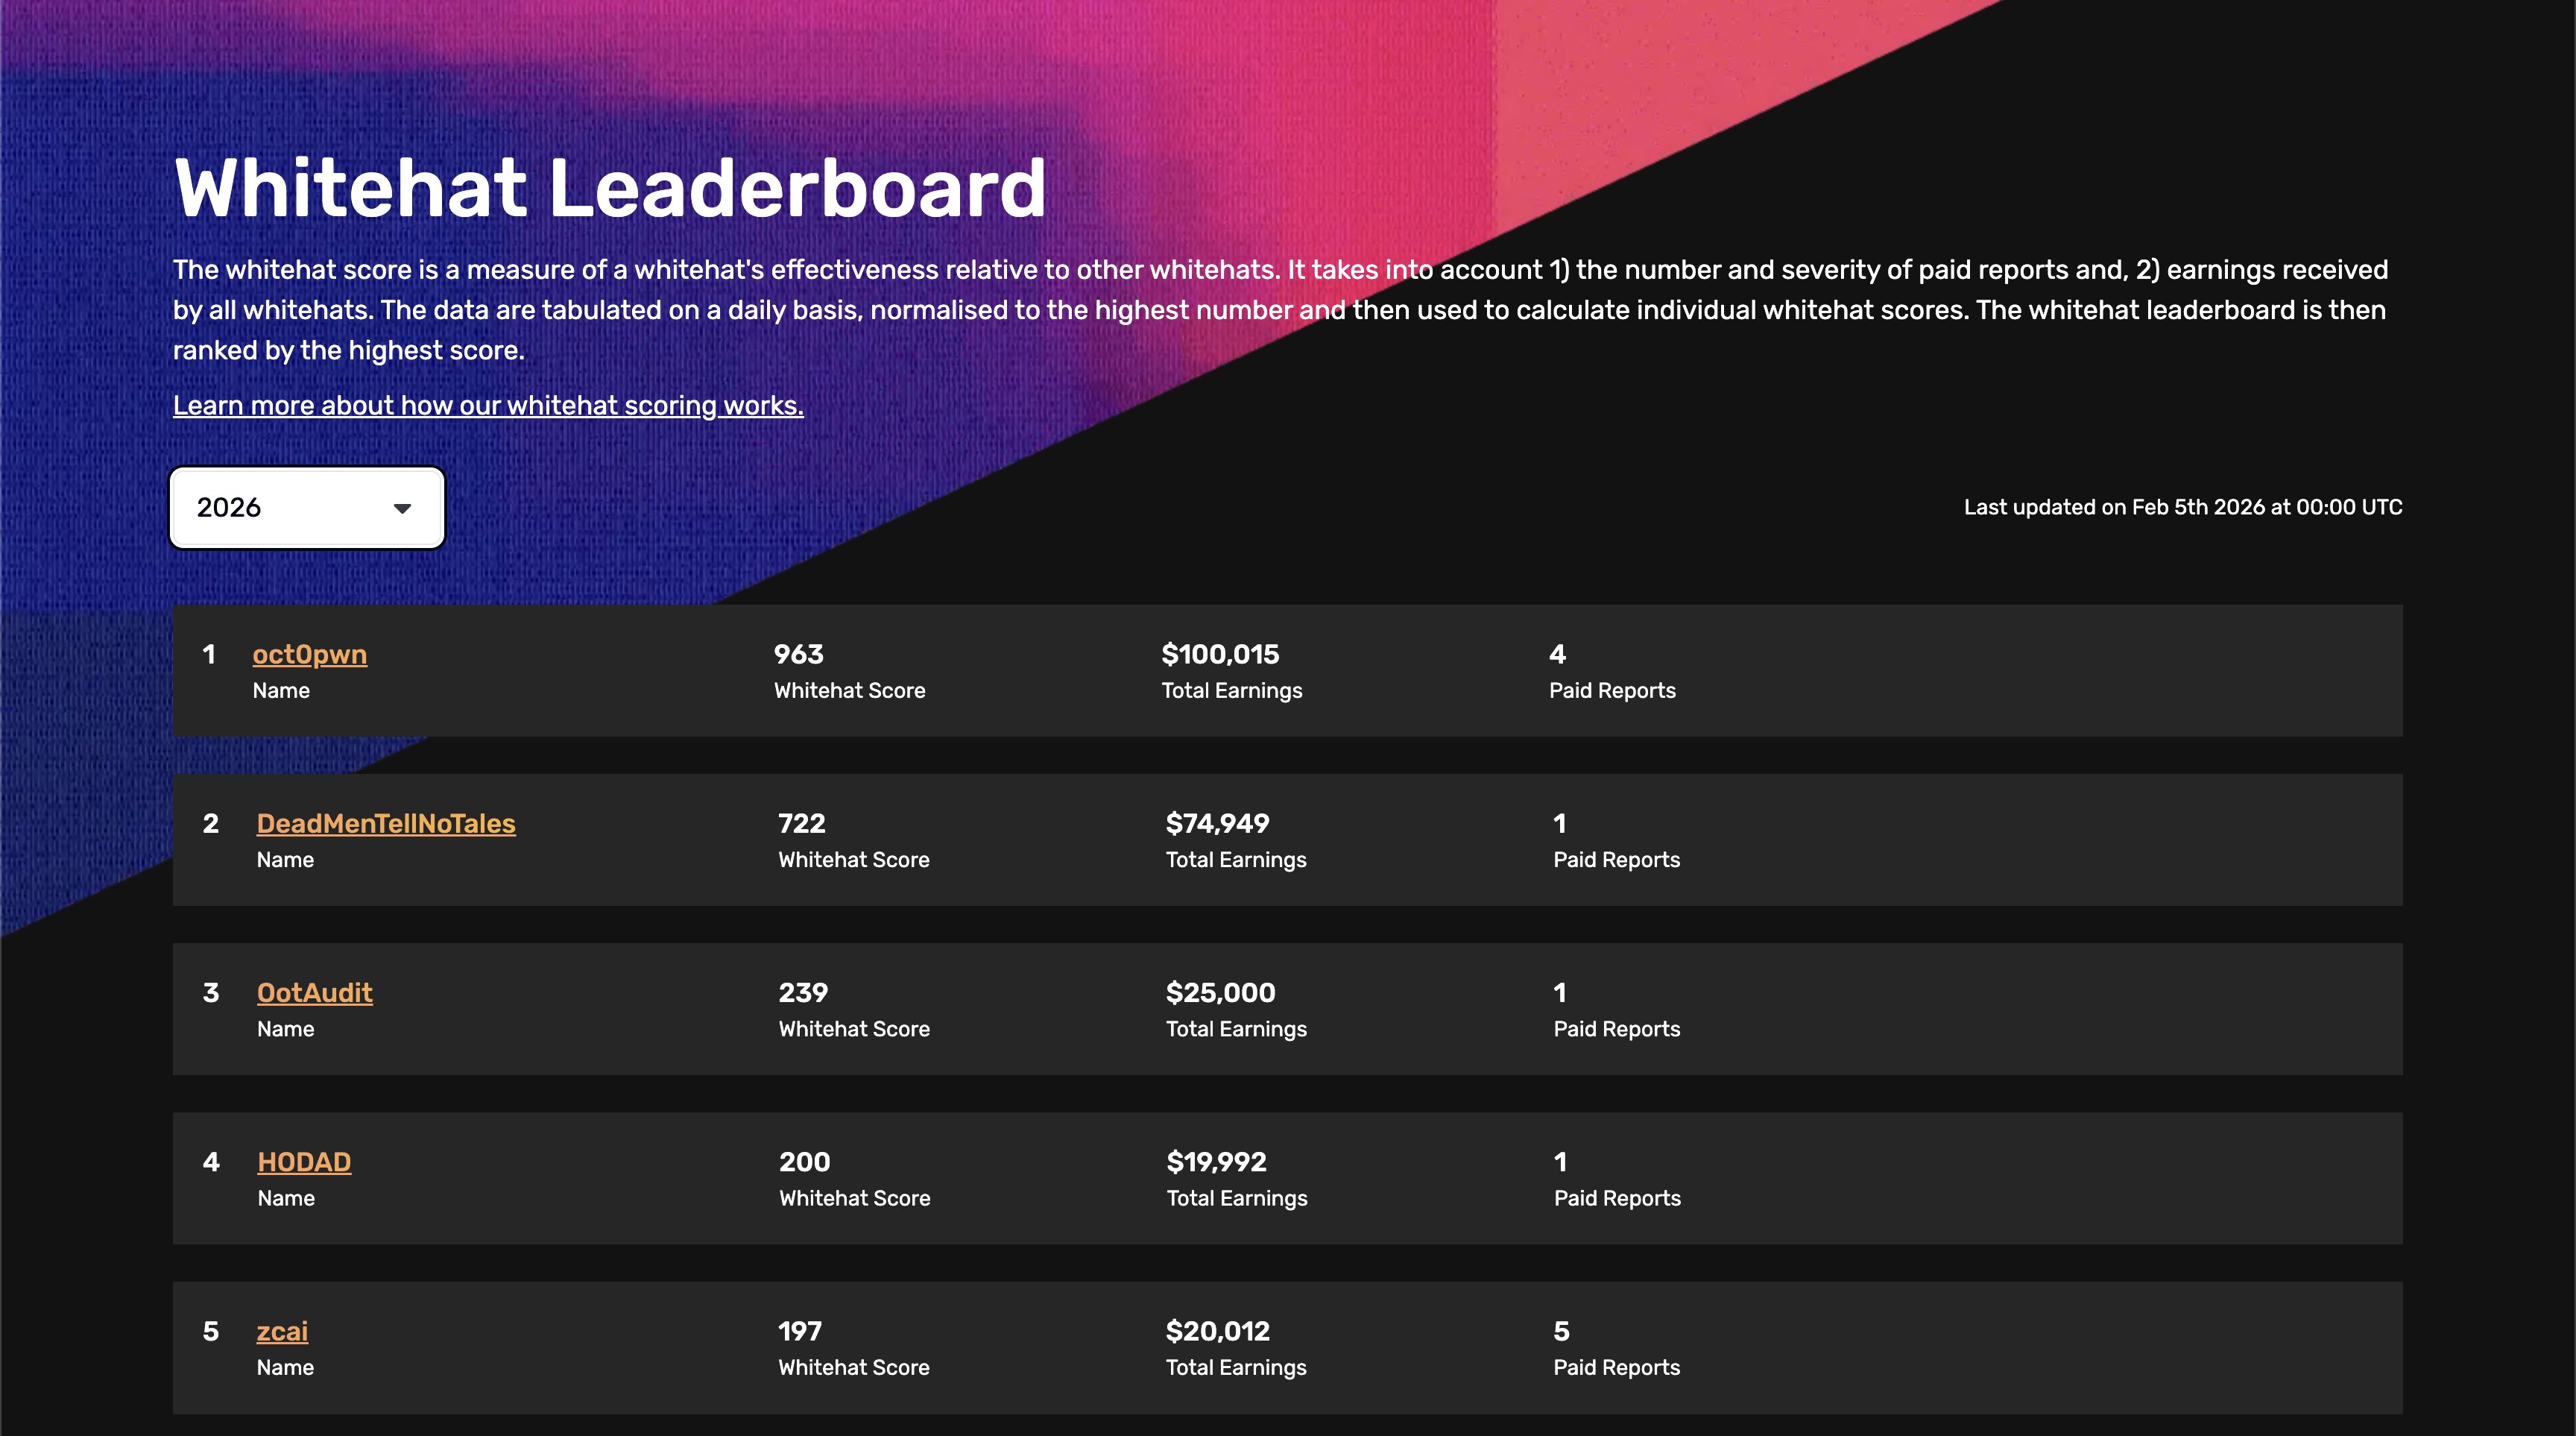Click the $100,015 total earnings value
The height and width of the screenshot is (1436, 2576).
coord(1220,654)
